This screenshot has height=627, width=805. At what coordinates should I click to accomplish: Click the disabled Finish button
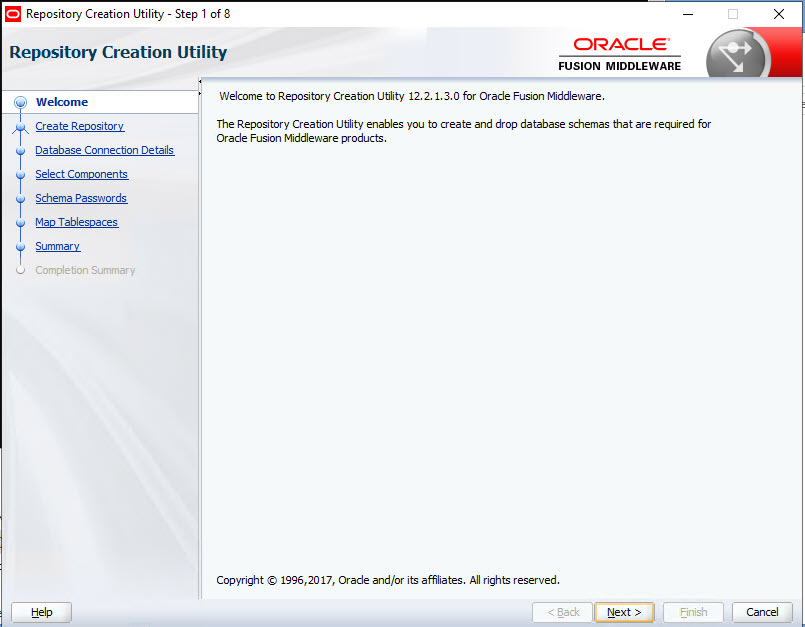coord(693,612)
